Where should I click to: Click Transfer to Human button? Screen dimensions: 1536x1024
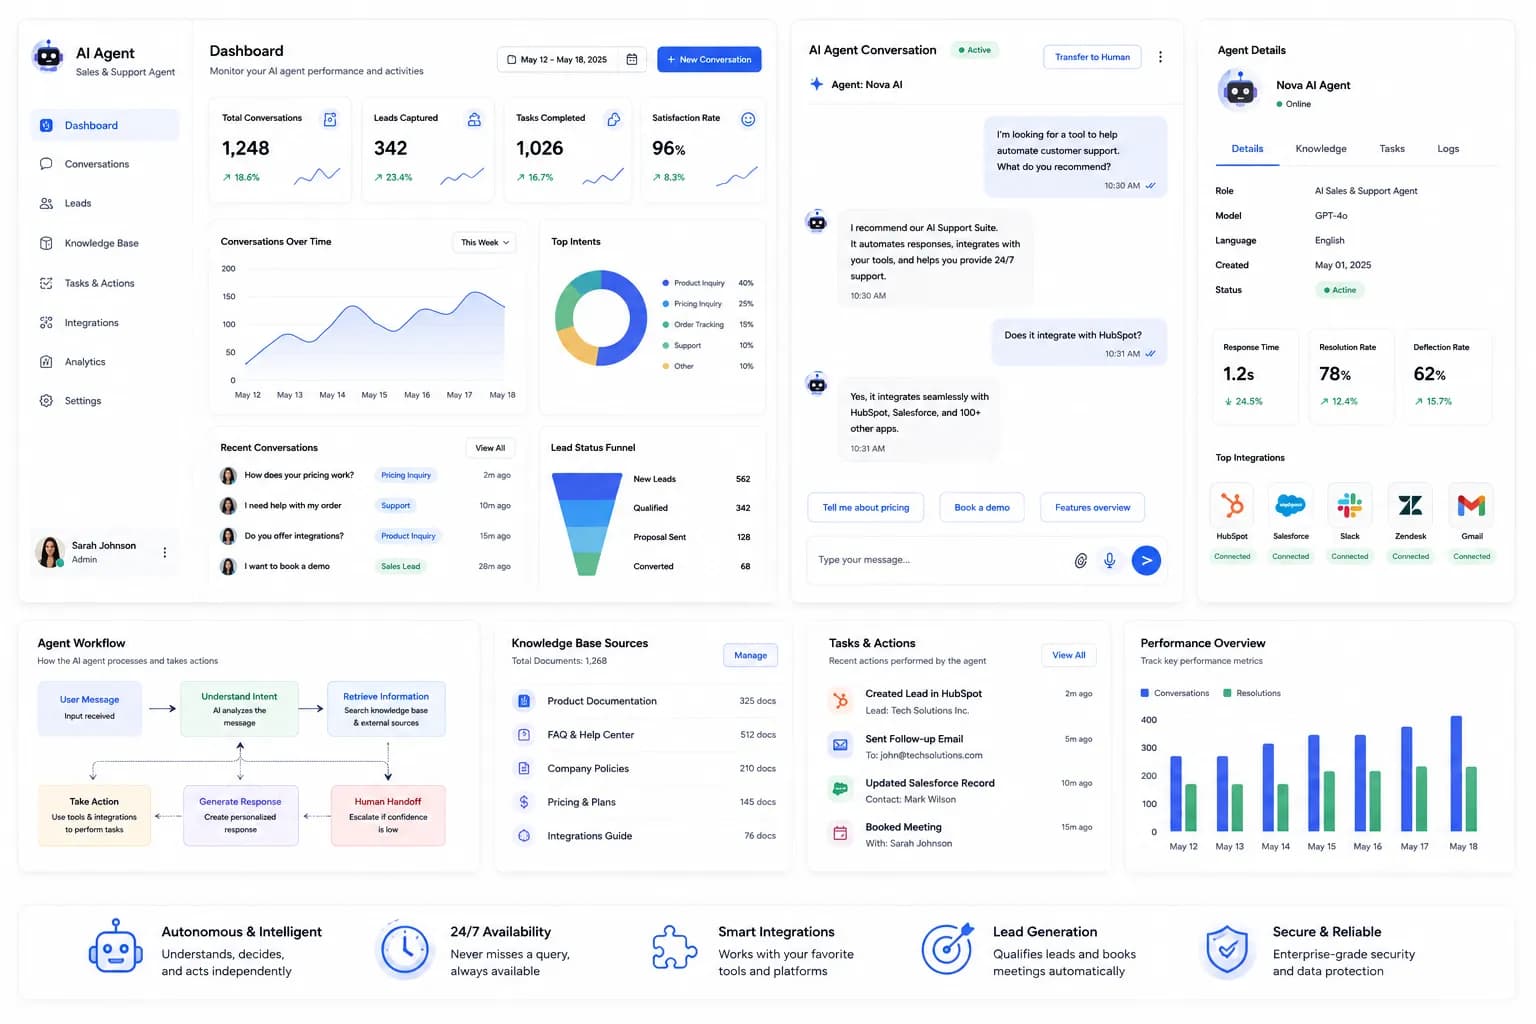[x=1092, y=57]
